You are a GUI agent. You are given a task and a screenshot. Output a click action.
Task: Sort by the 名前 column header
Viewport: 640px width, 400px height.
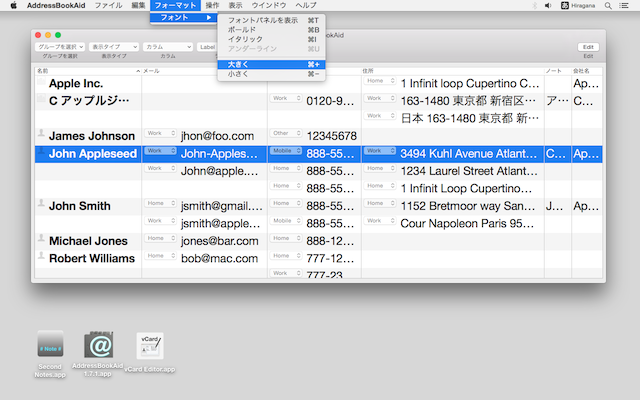click(x=88, y=71)
